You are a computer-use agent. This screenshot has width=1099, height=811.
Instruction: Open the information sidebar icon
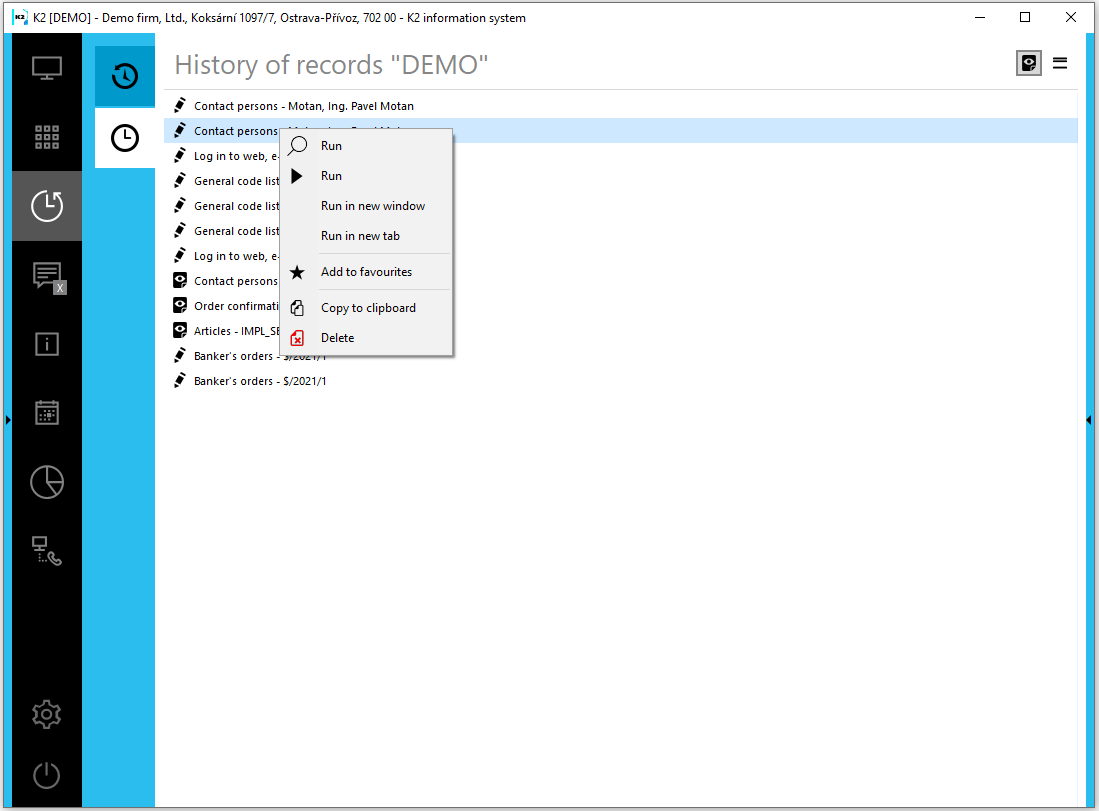click(47, 344)
